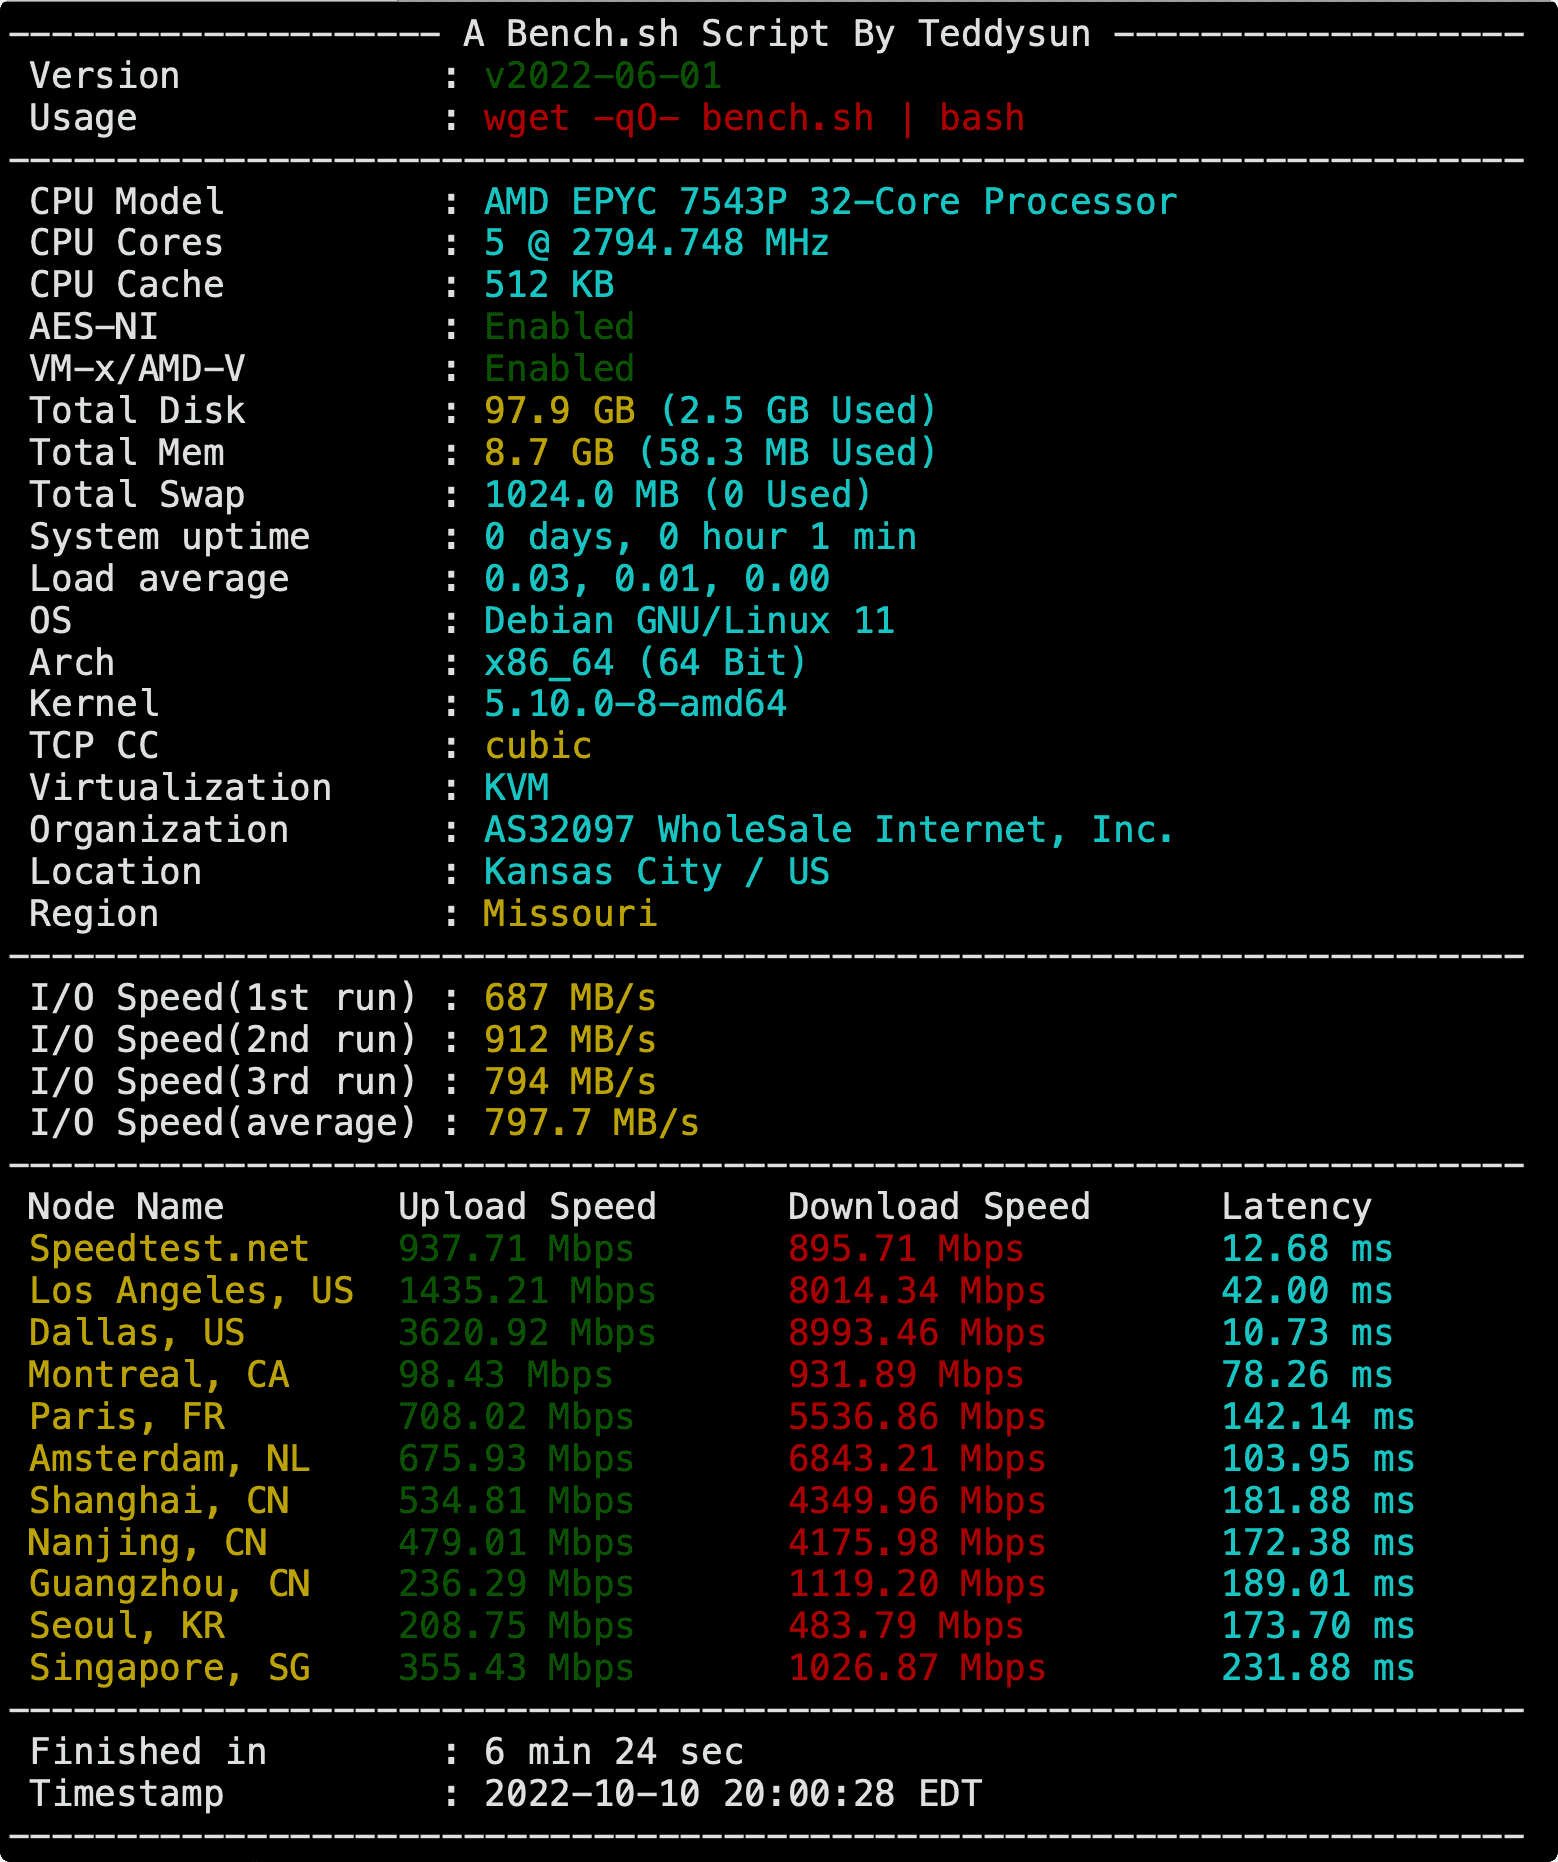
Task: Click the Finished in 6 min 24 sec text
Action: [x=386, y=1752]
